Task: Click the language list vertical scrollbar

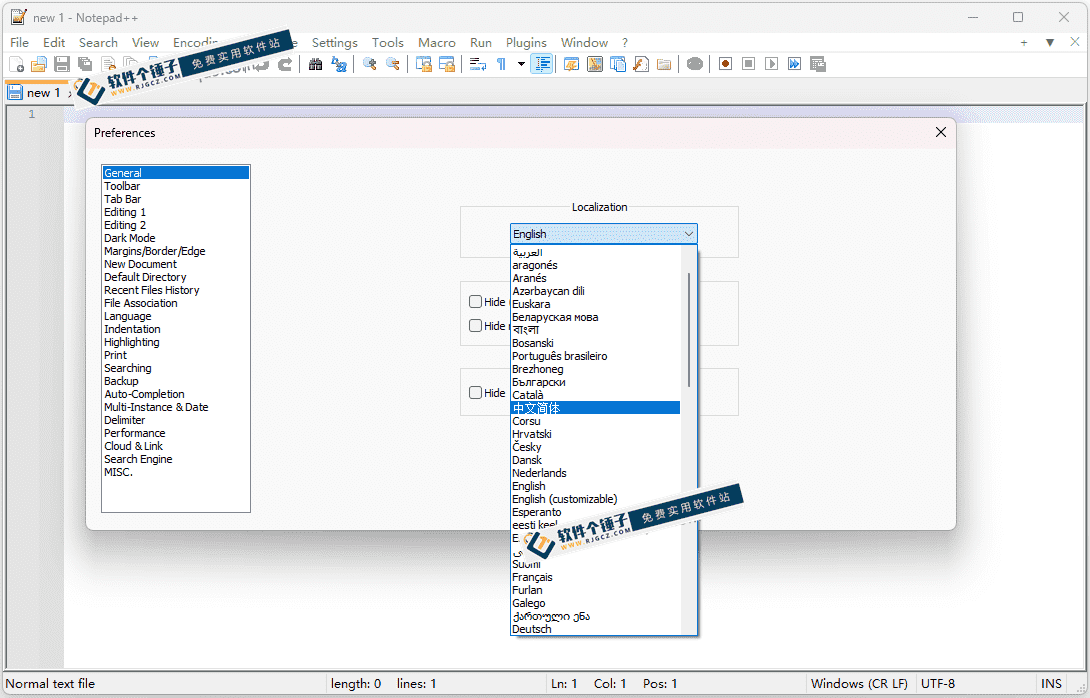Action: [689, 330]
